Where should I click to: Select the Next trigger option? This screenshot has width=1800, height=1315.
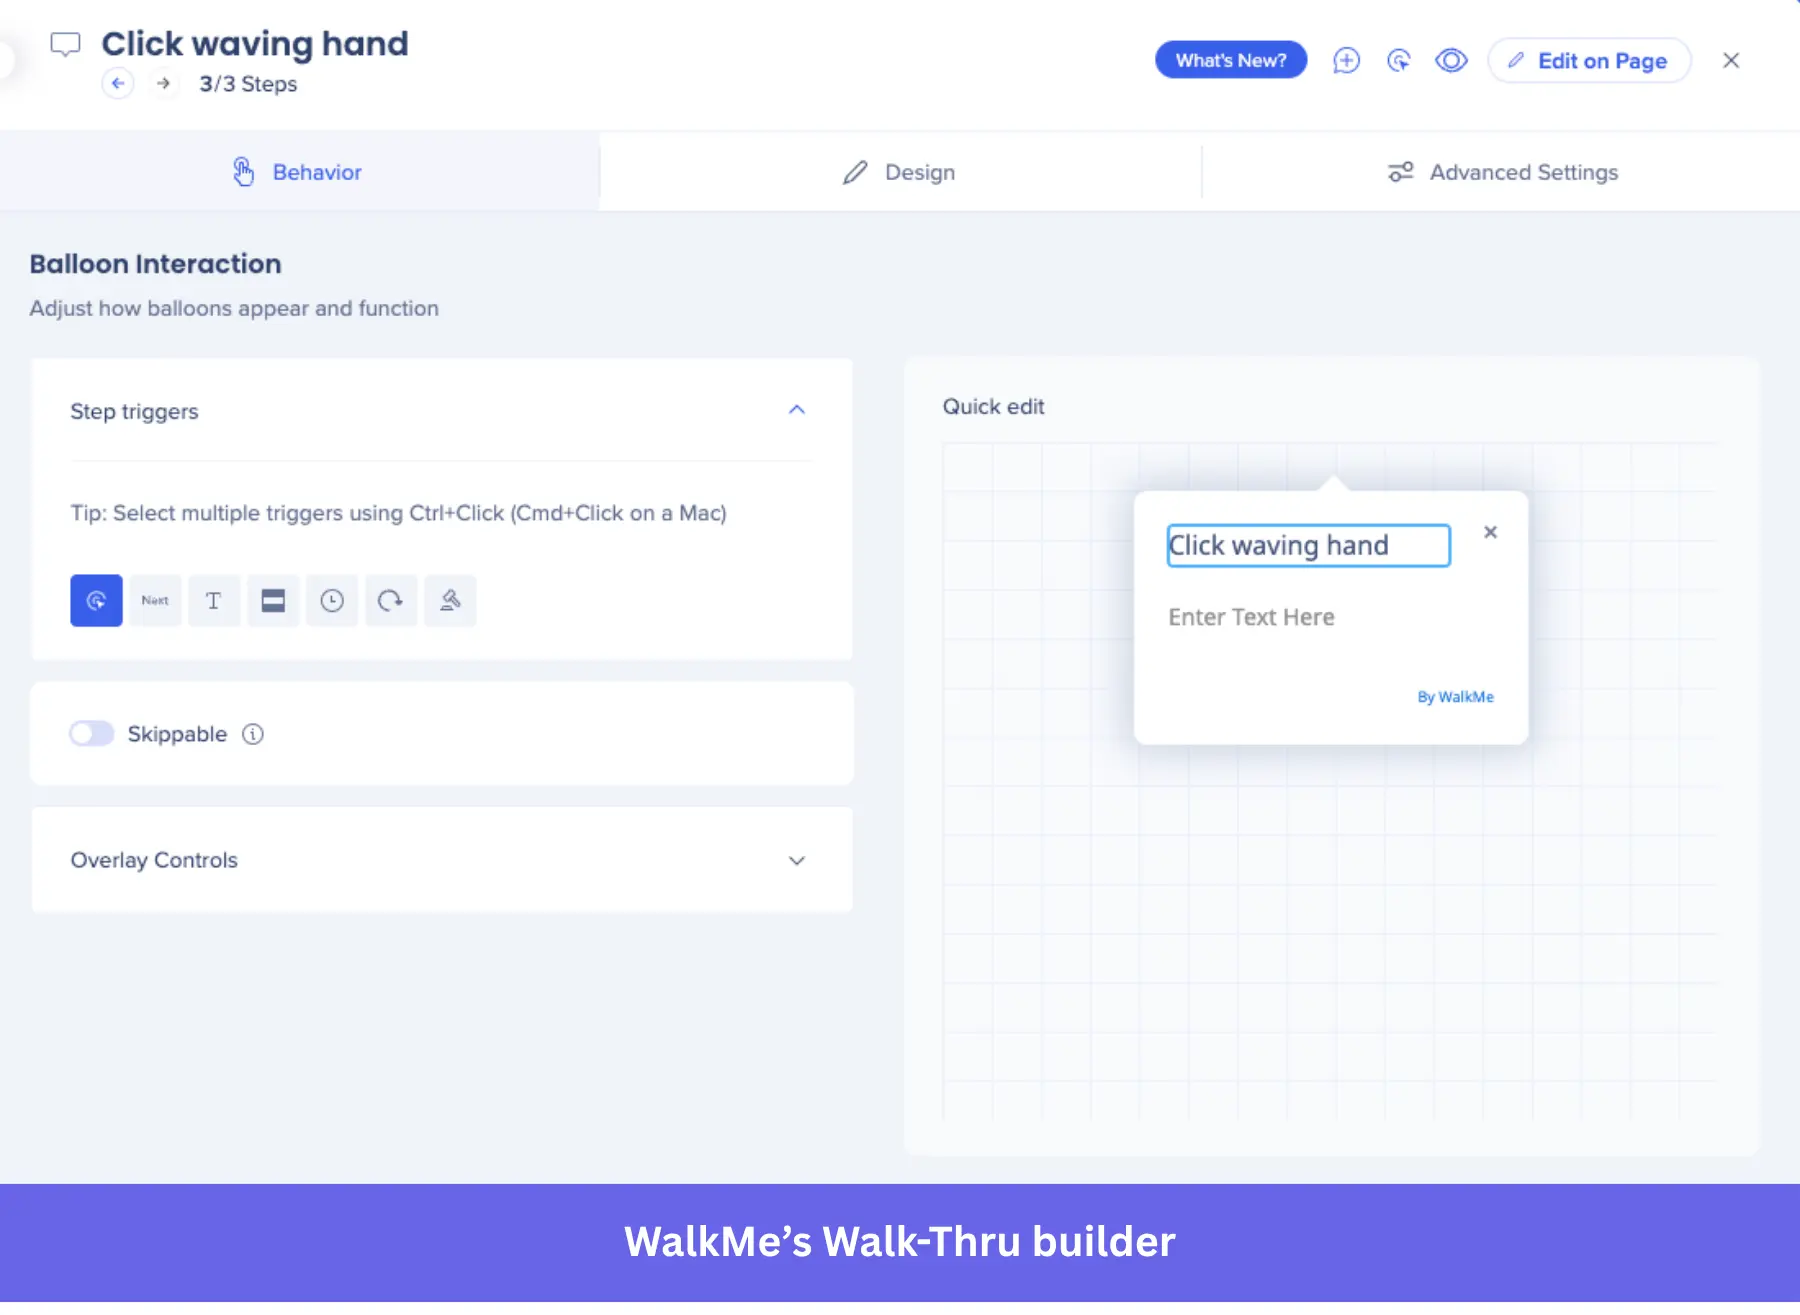155,600
